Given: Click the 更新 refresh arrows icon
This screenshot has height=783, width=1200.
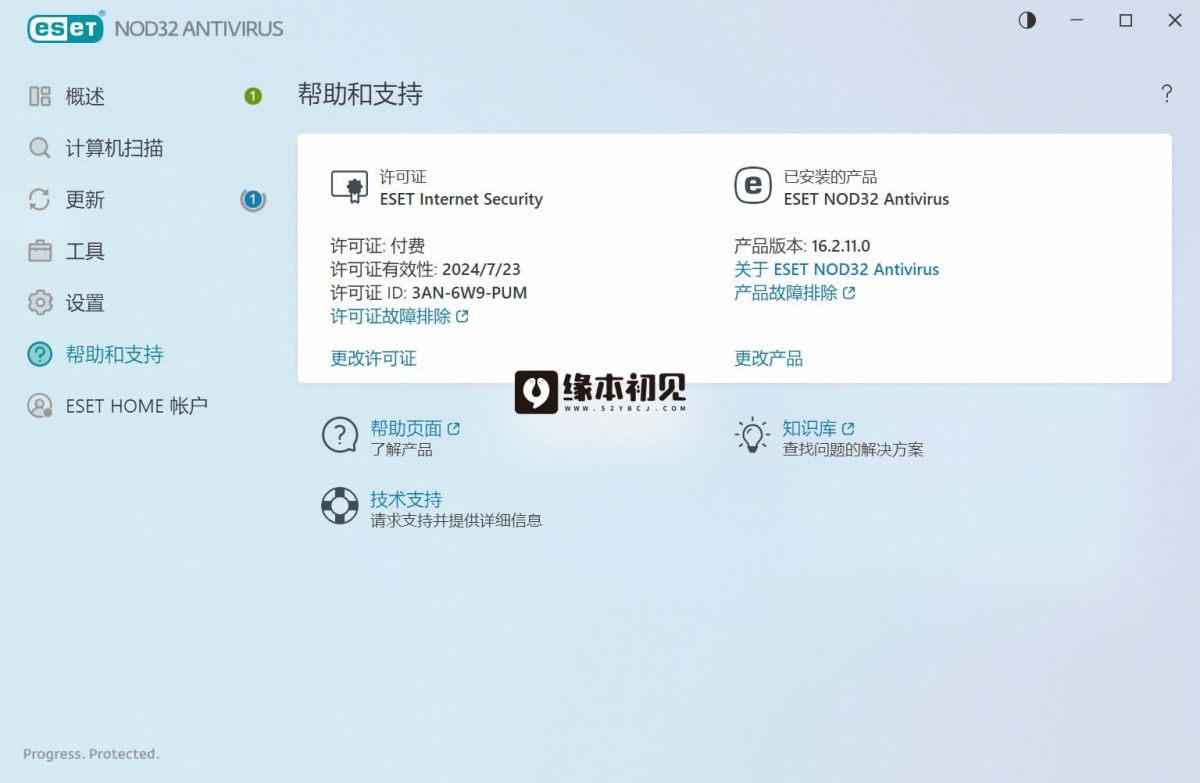Looking at the screenshot, I should (x=40, y=199).
